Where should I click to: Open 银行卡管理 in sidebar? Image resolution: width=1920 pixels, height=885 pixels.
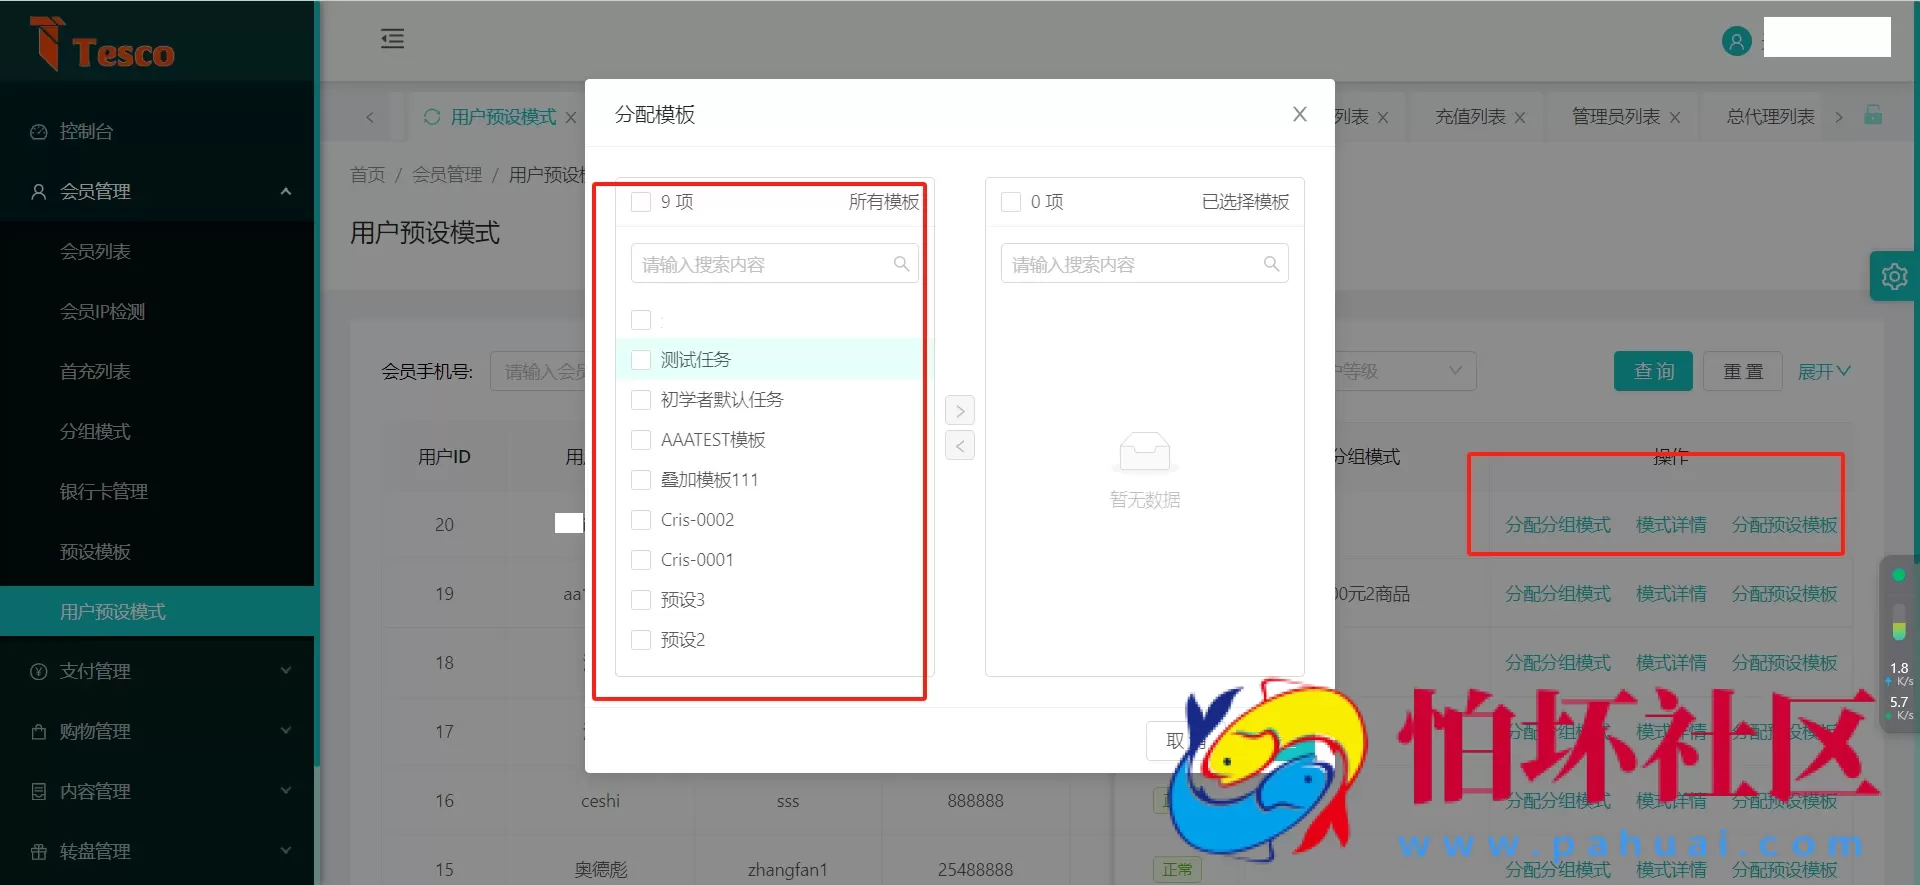104,492
